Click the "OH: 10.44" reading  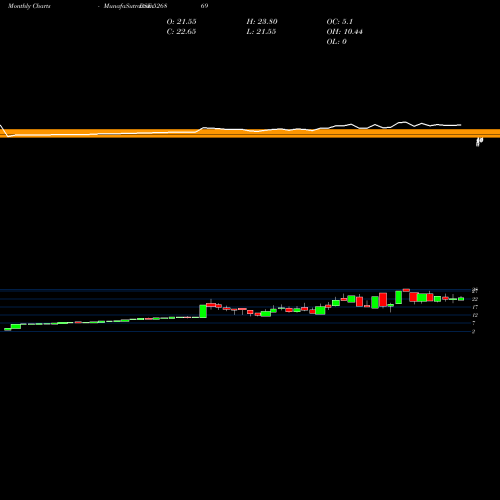tap(344, 32)
